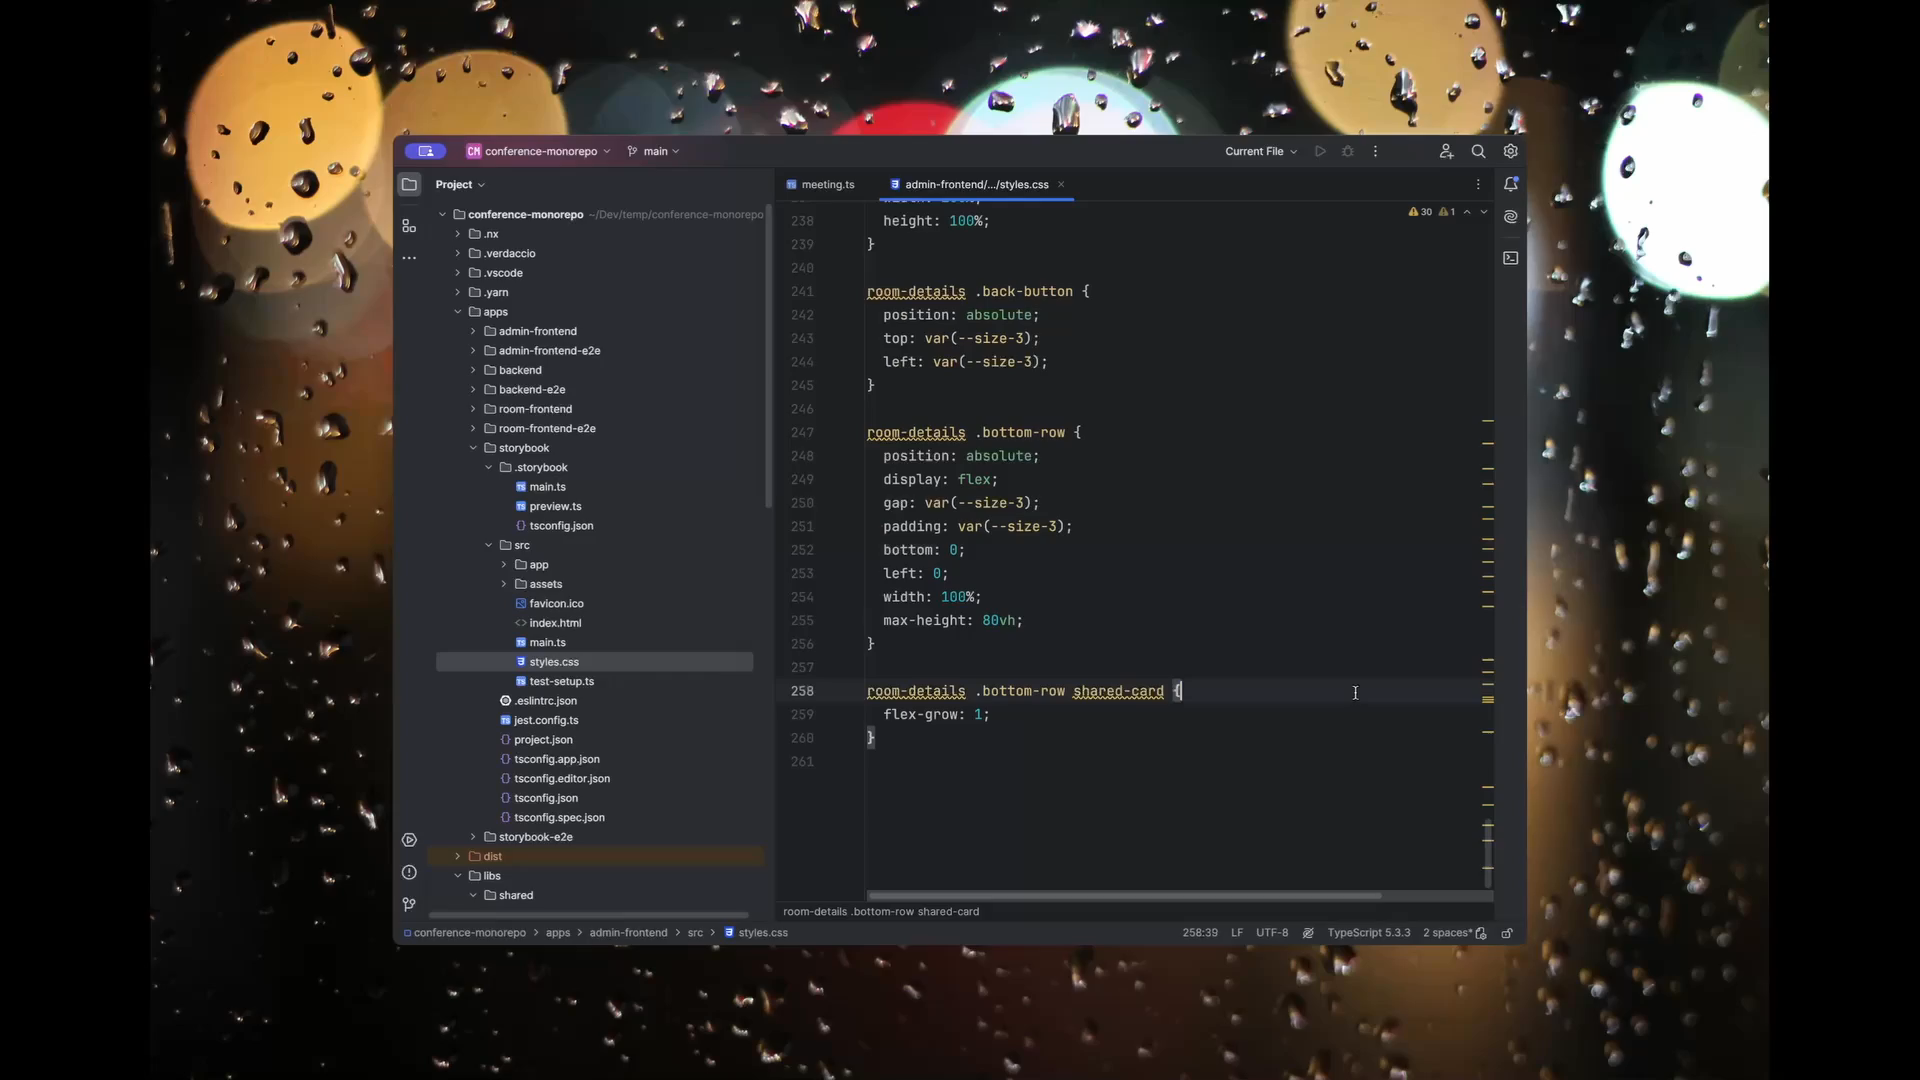Image resolution: width=1920 pixels, height=1080 pixels.
Task: Open the Problems tool window icon
Action: [x=409, y=872]
